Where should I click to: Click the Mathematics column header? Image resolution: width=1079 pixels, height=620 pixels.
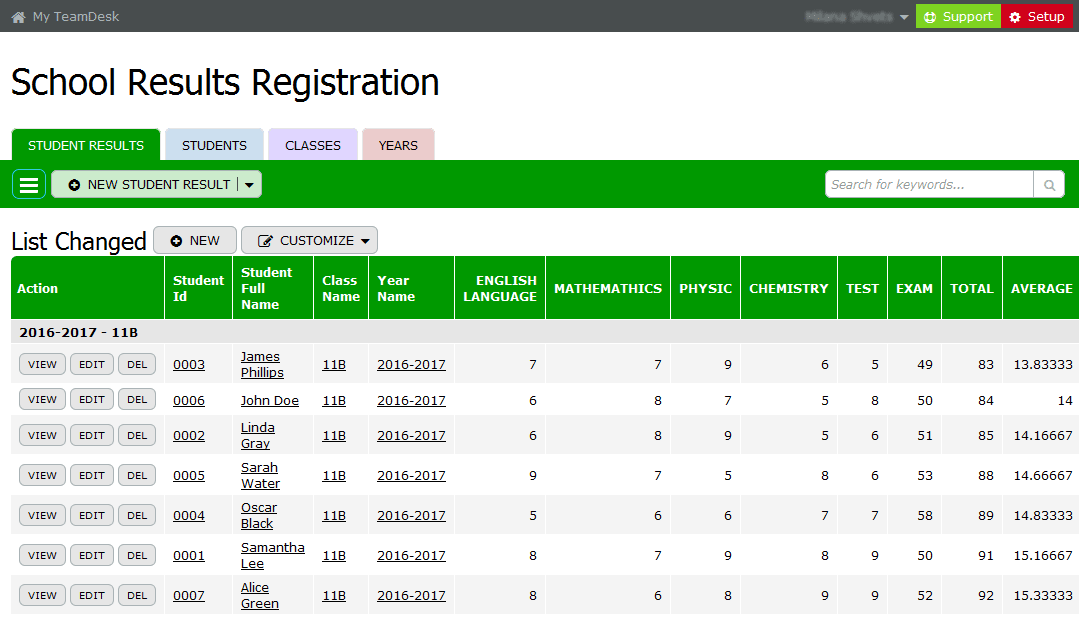pos(608,289)
